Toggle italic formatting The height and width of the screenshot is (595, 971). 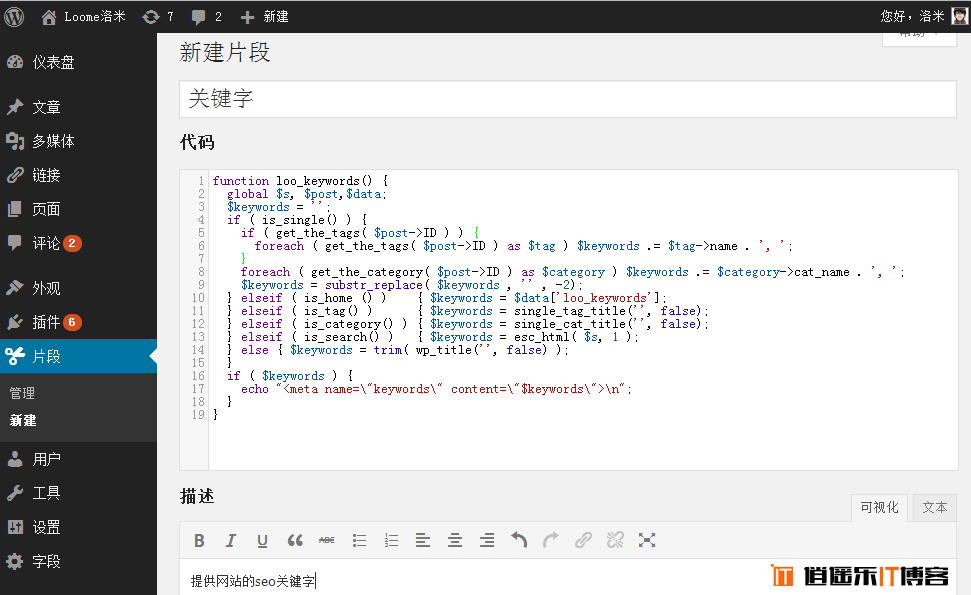[230, 541]
